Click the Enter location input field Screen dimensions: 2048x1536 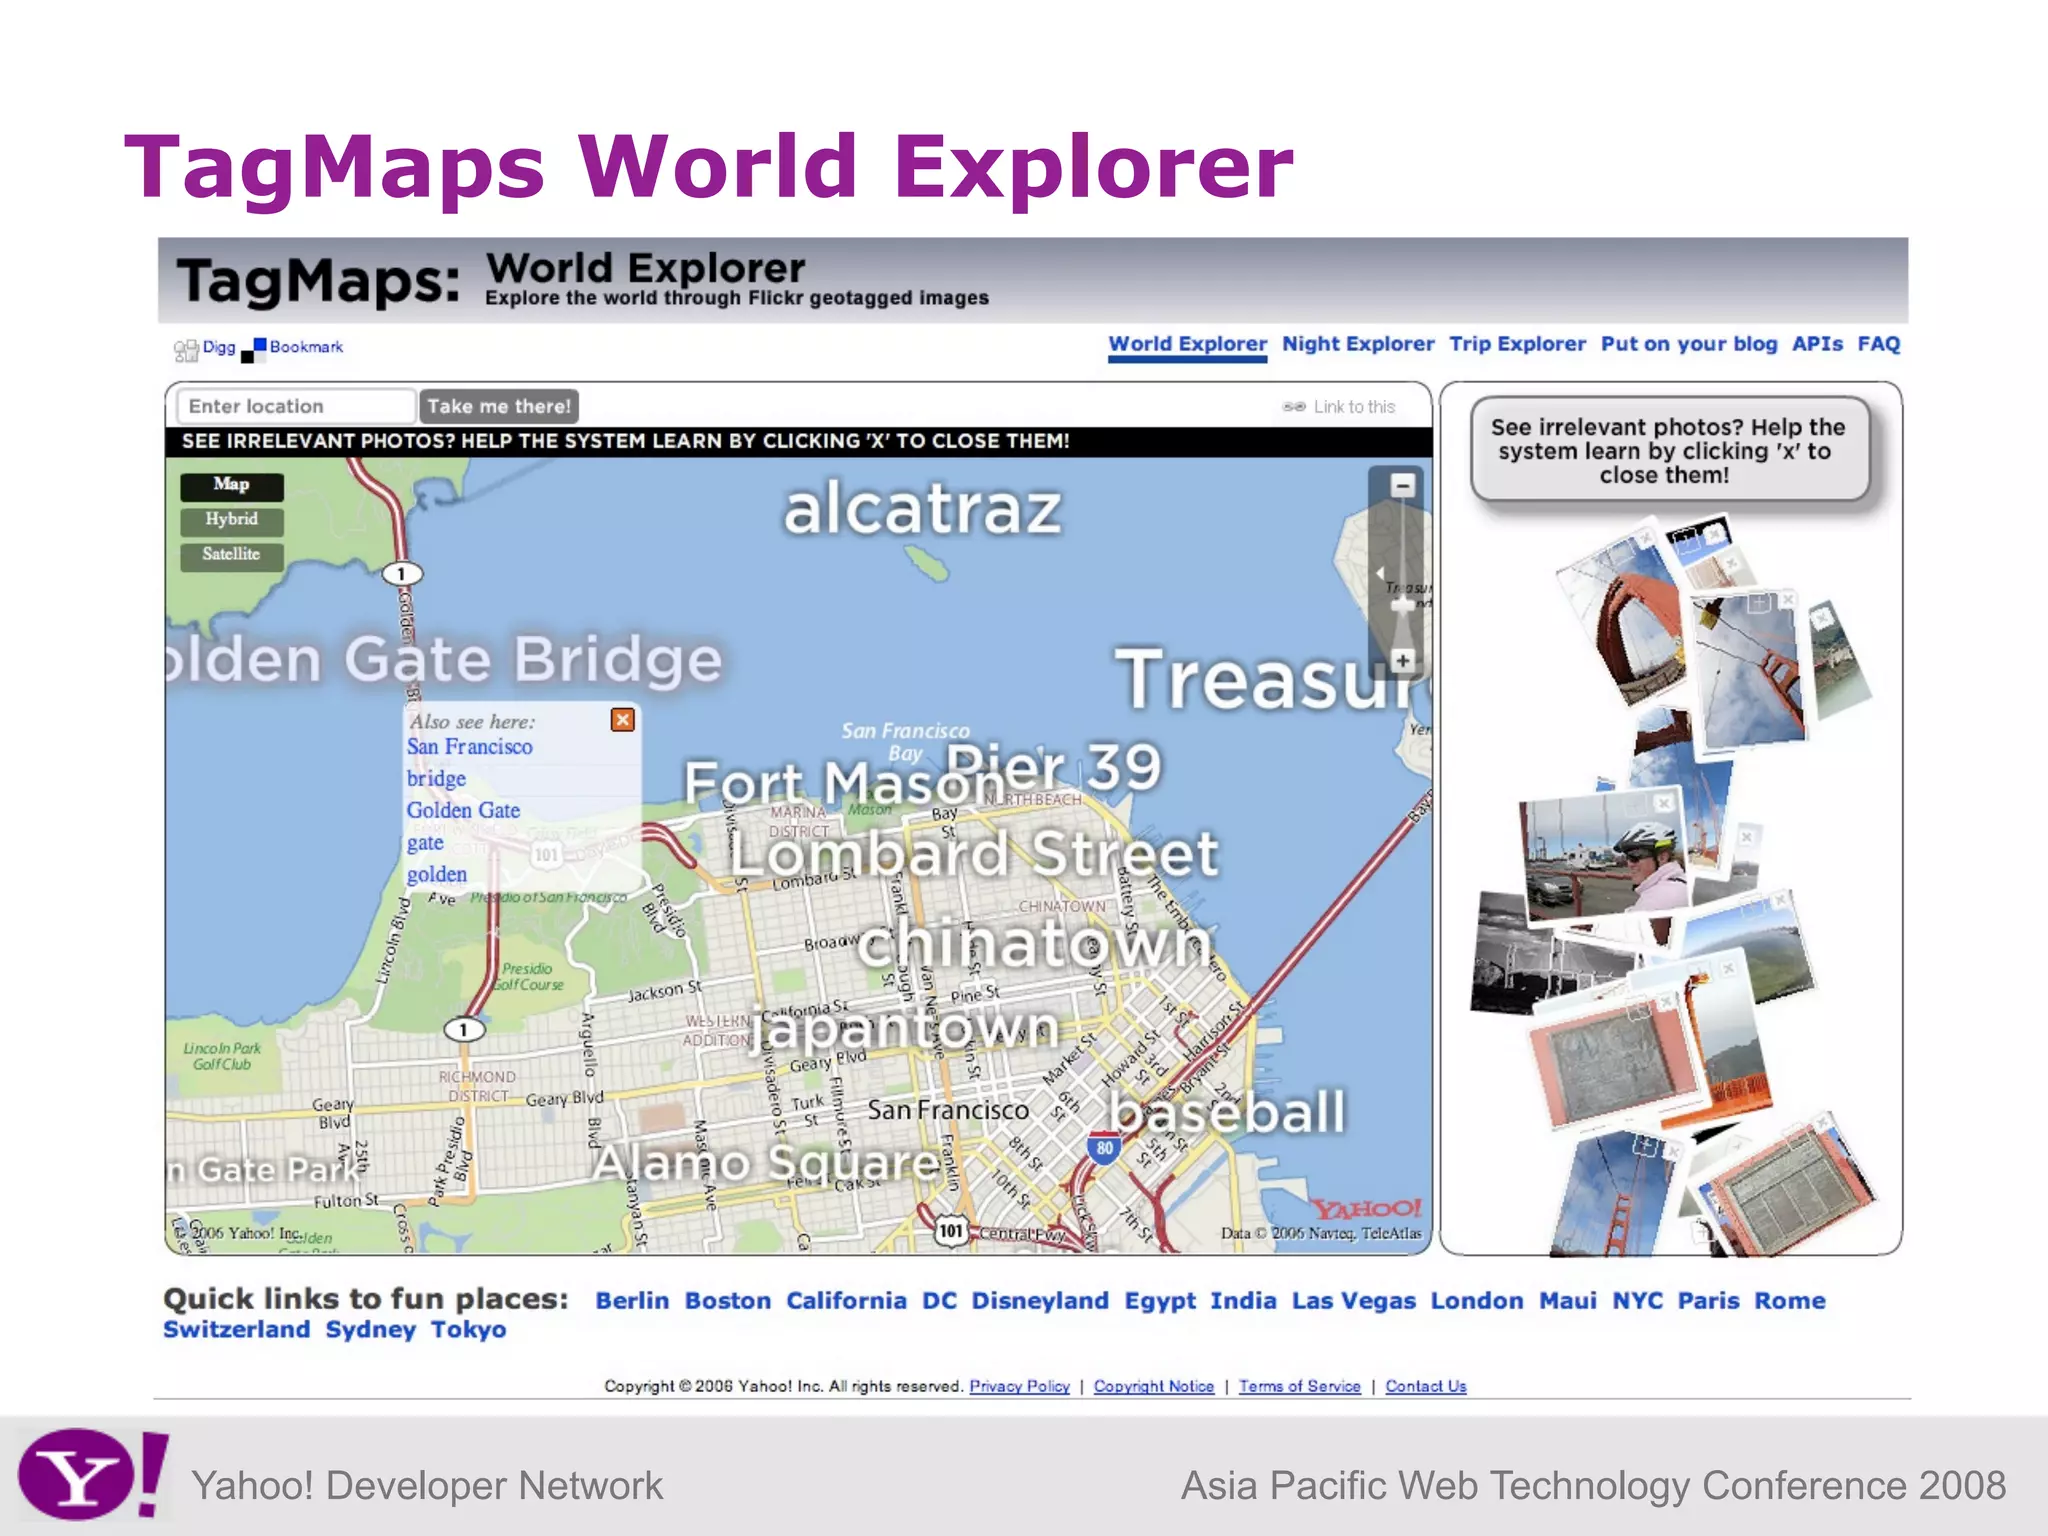296,406
